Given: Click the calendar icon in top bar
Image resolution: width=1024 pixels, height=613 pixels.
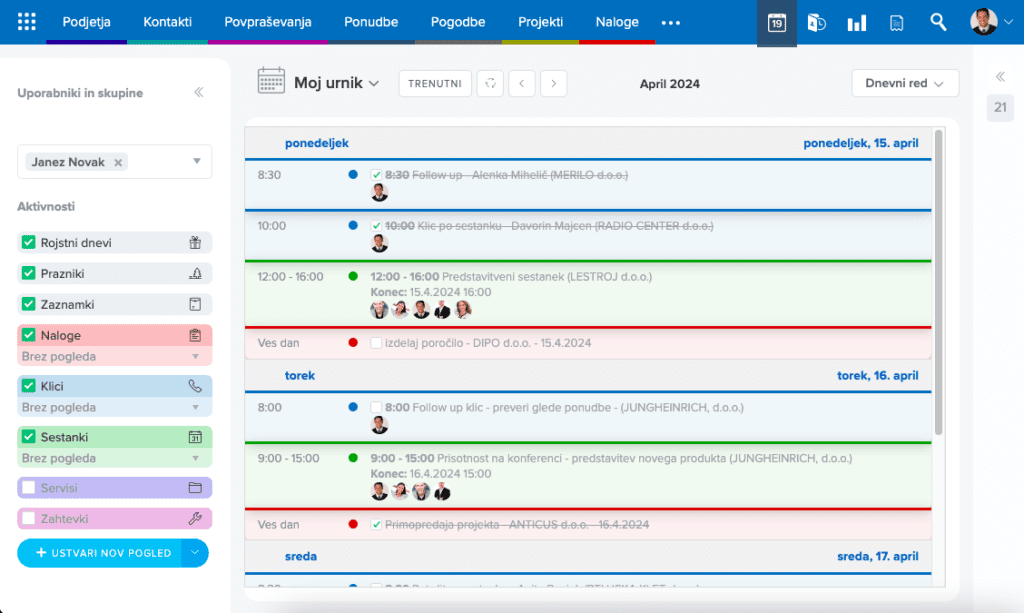Looking at the screenshot, I should (776, 22).
